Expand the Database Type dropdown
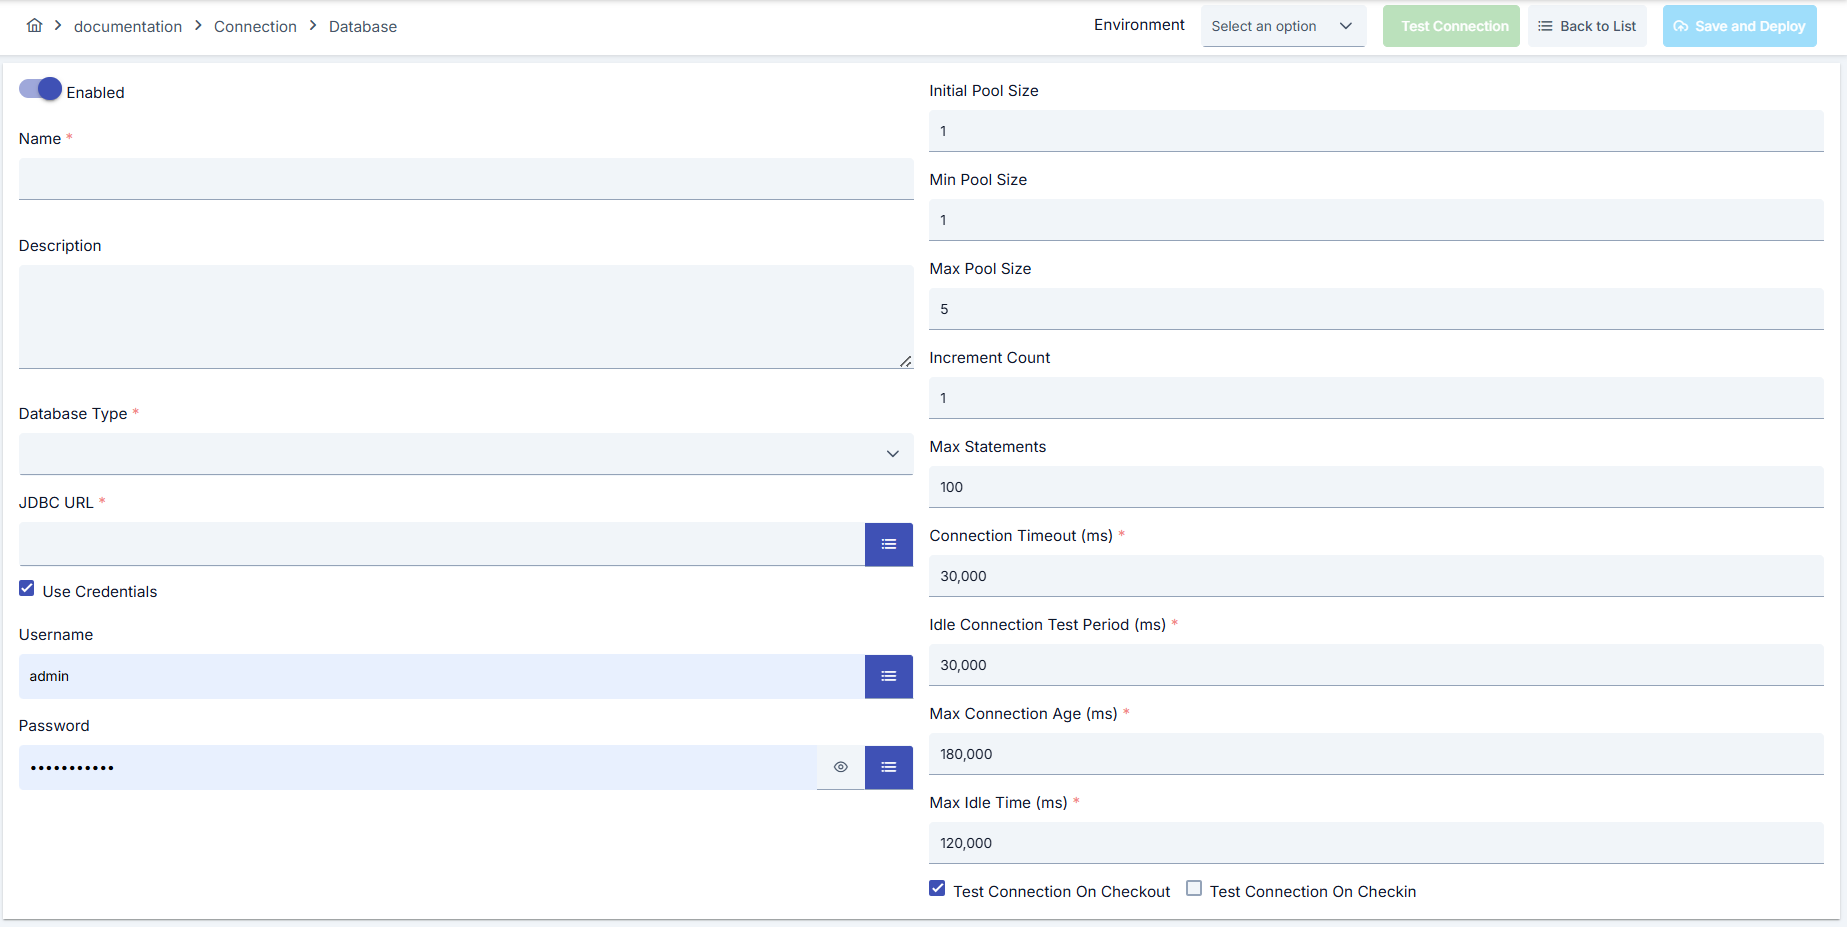The image size is (1847, 927). (466, 454)
